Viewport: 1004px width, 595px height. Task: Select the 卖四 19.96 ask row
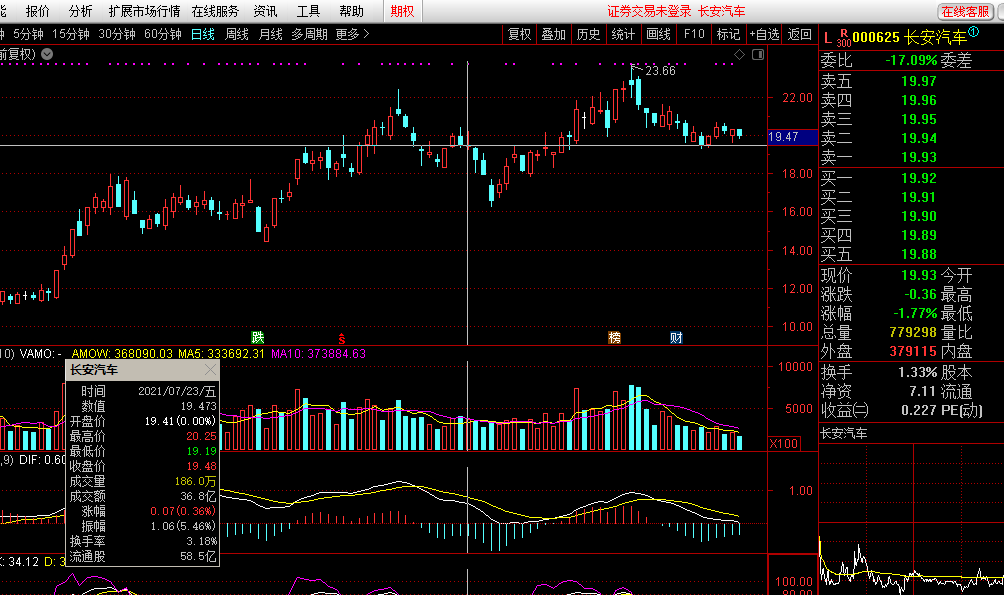click(x=911, y=101)
